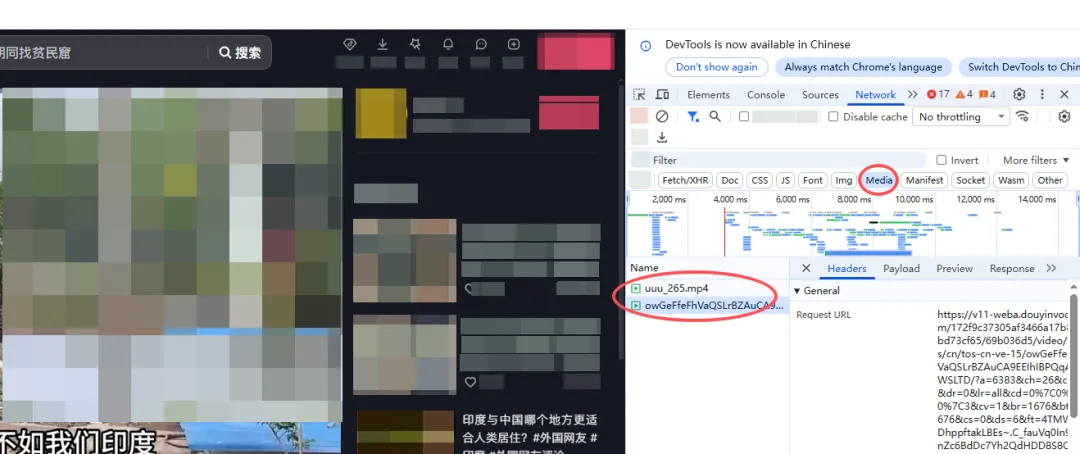The image size is (1080, 454).
Task: Open the Headers tab
Action: click(847, 268)
